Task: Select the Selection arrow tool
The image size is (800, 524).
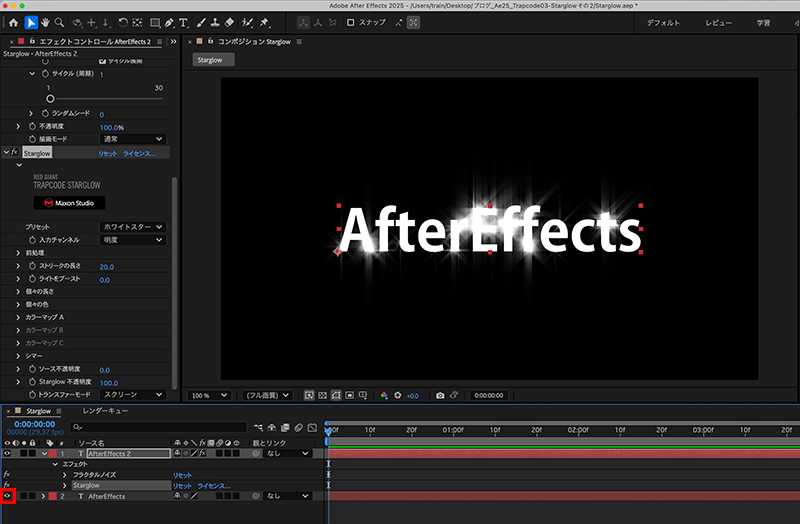Action: click(x=31, y=22)
